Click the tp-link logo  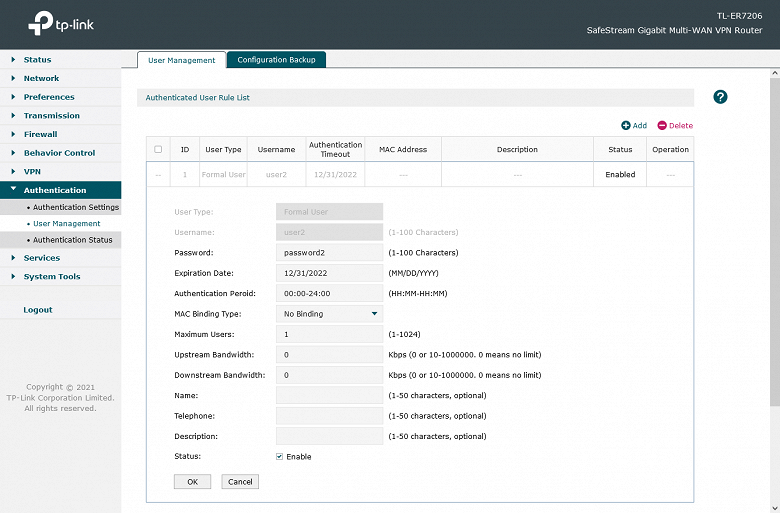[61, 23]
